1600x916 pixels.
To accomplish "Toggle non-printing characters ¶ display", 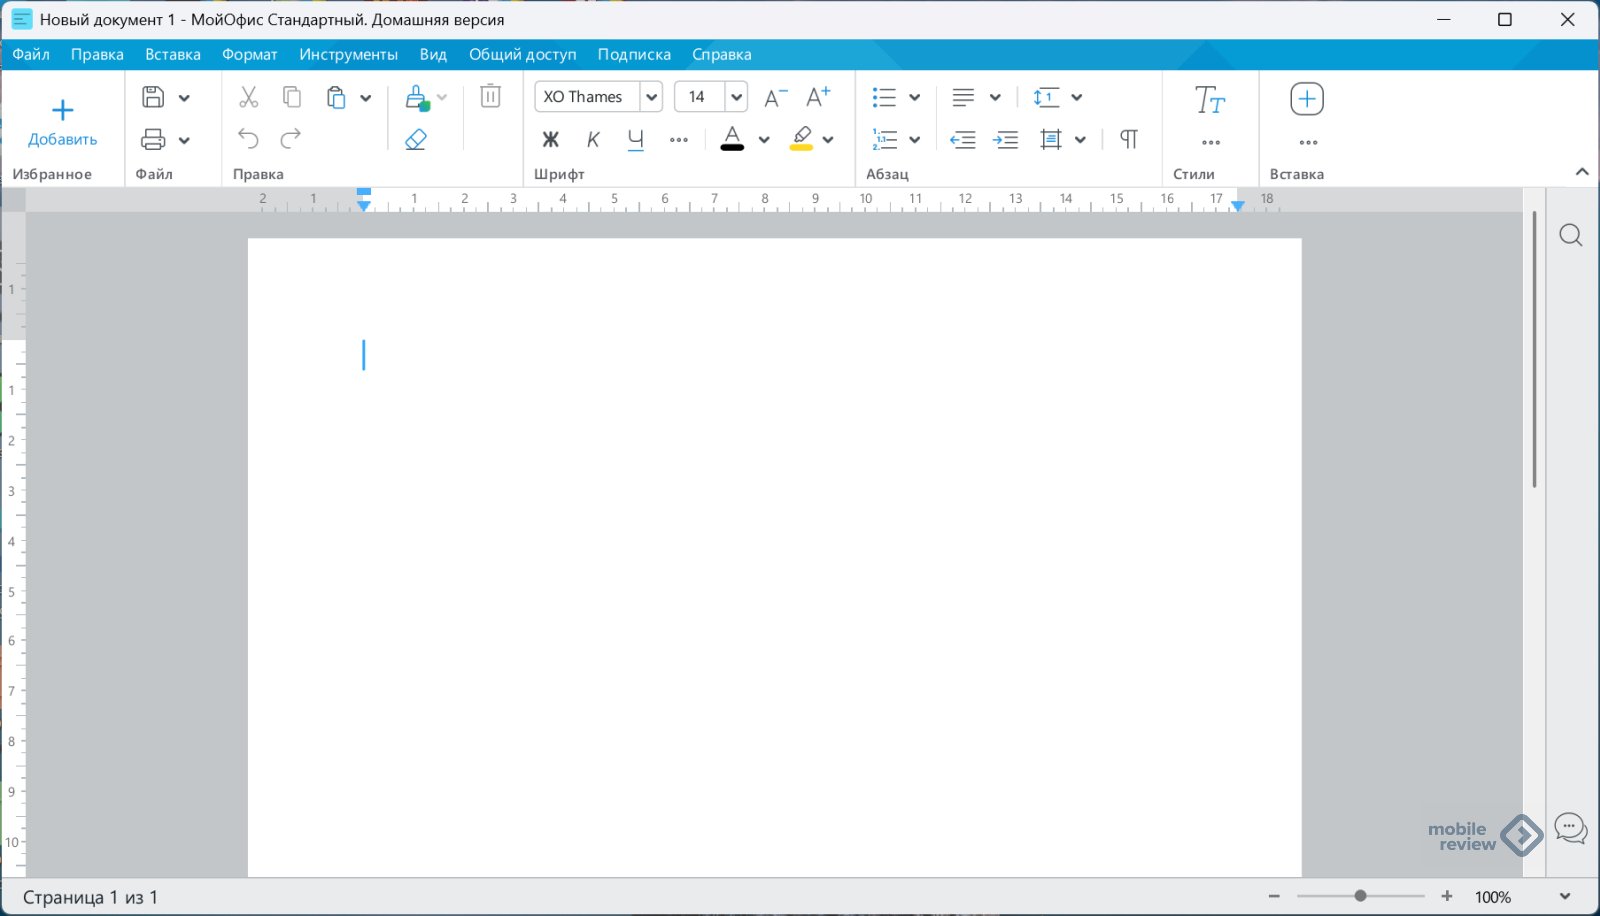I will point(1128,140).
